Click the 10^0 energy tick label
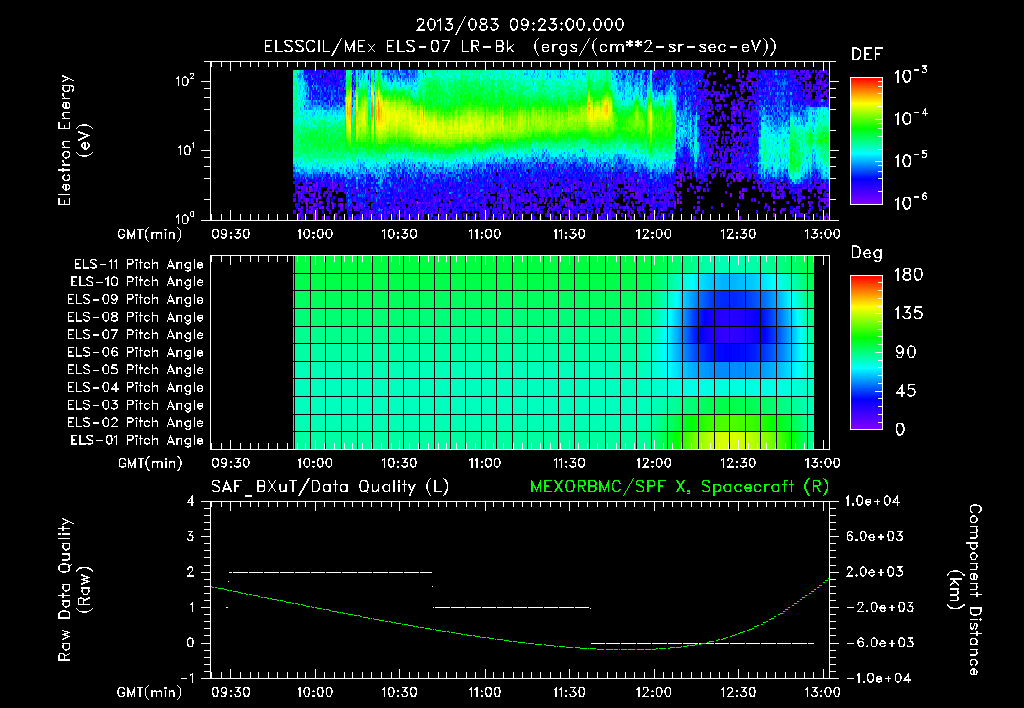This screenshot has height=708, width=1024. tap(185, 217)
